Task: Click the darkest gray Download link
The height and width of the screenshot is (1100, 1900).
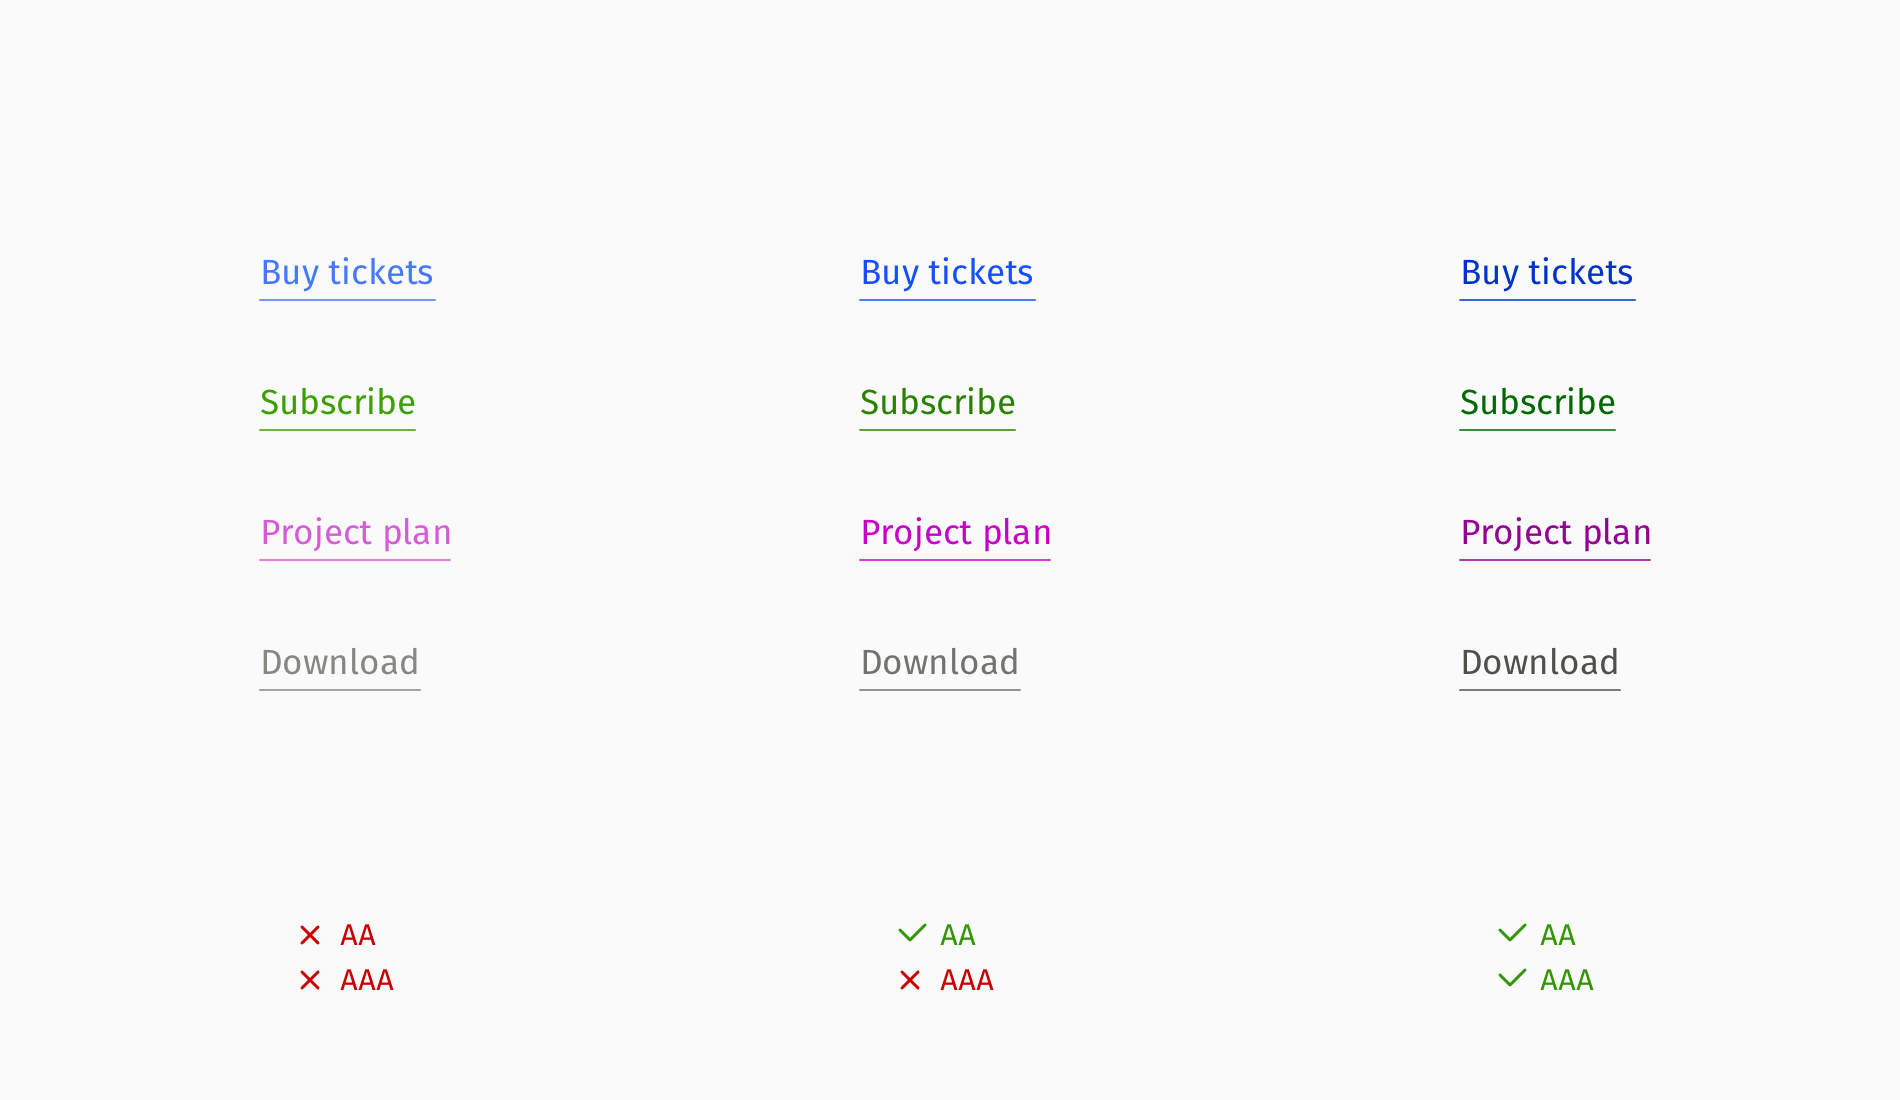Action: (1540, 663)
